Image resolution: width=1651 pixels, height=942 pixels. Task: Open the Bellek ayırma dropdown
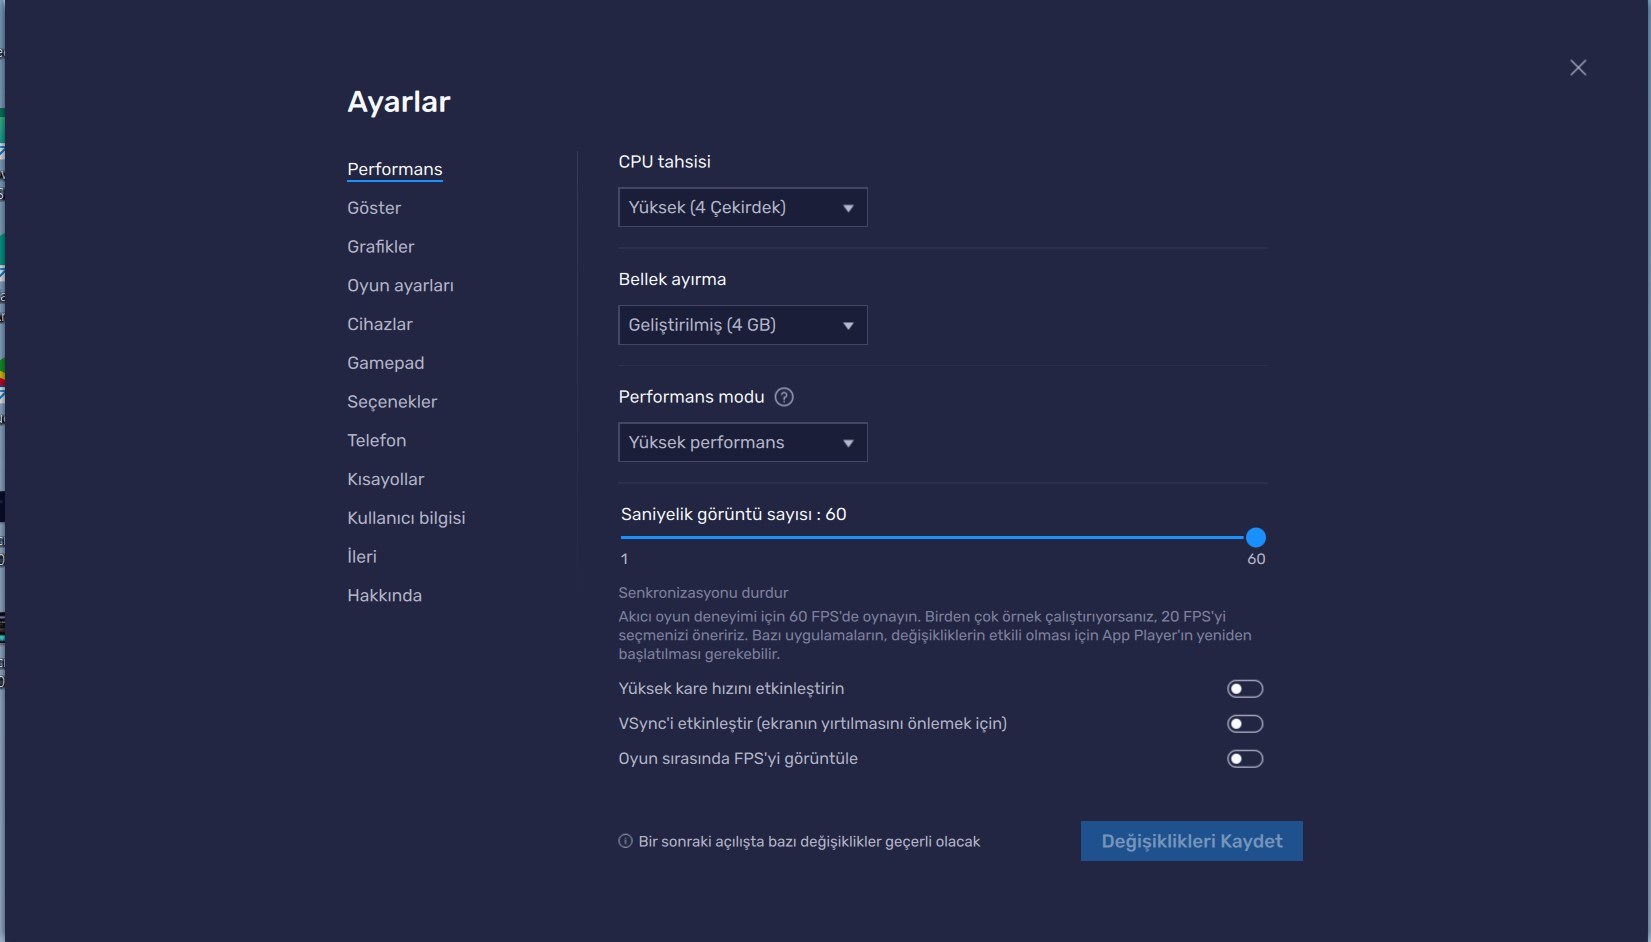click(x=743, y=325)
